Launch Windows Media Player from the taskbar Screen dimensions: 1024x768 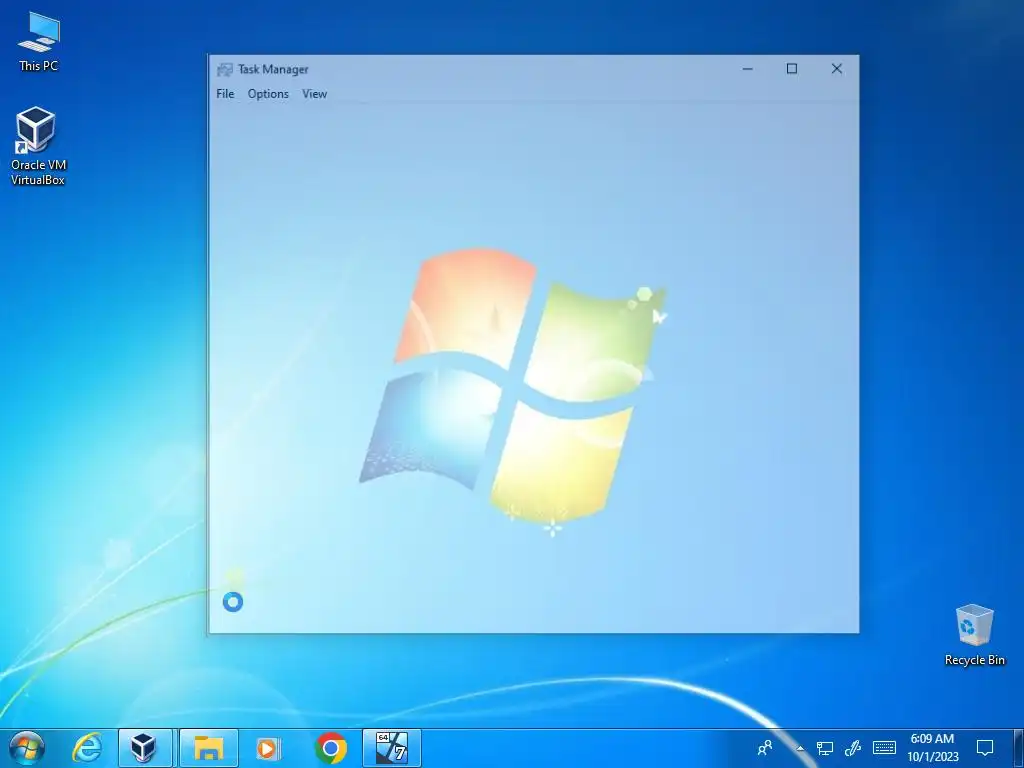[x=268, y=748]
